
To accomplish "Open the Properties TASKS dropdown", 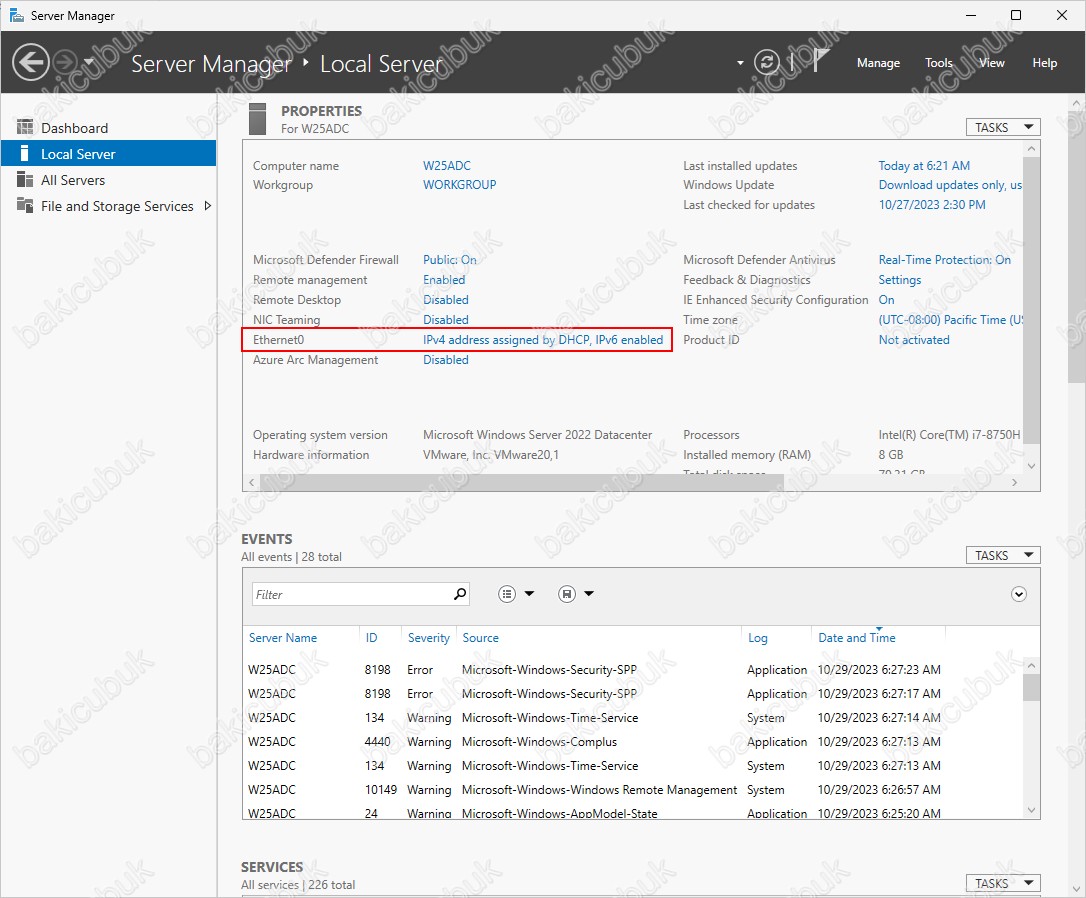I will (x=1003, y=127).
